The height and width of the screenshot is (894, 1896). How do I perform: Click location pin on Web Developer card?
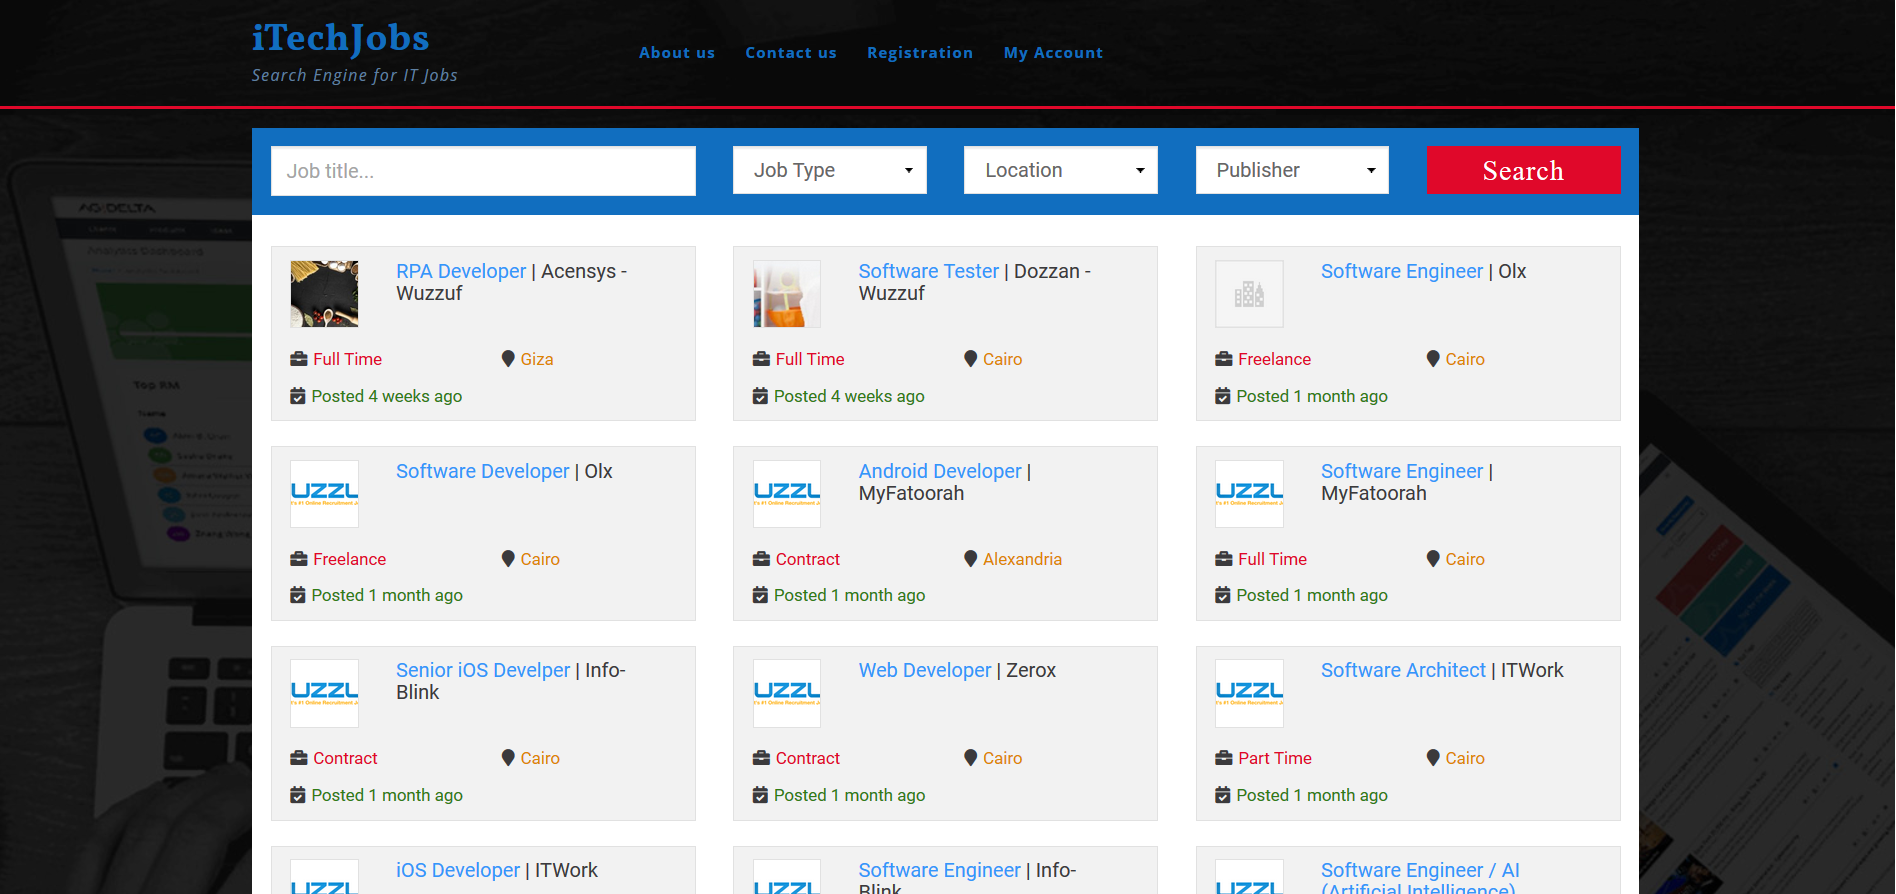[x=970, y=758]
